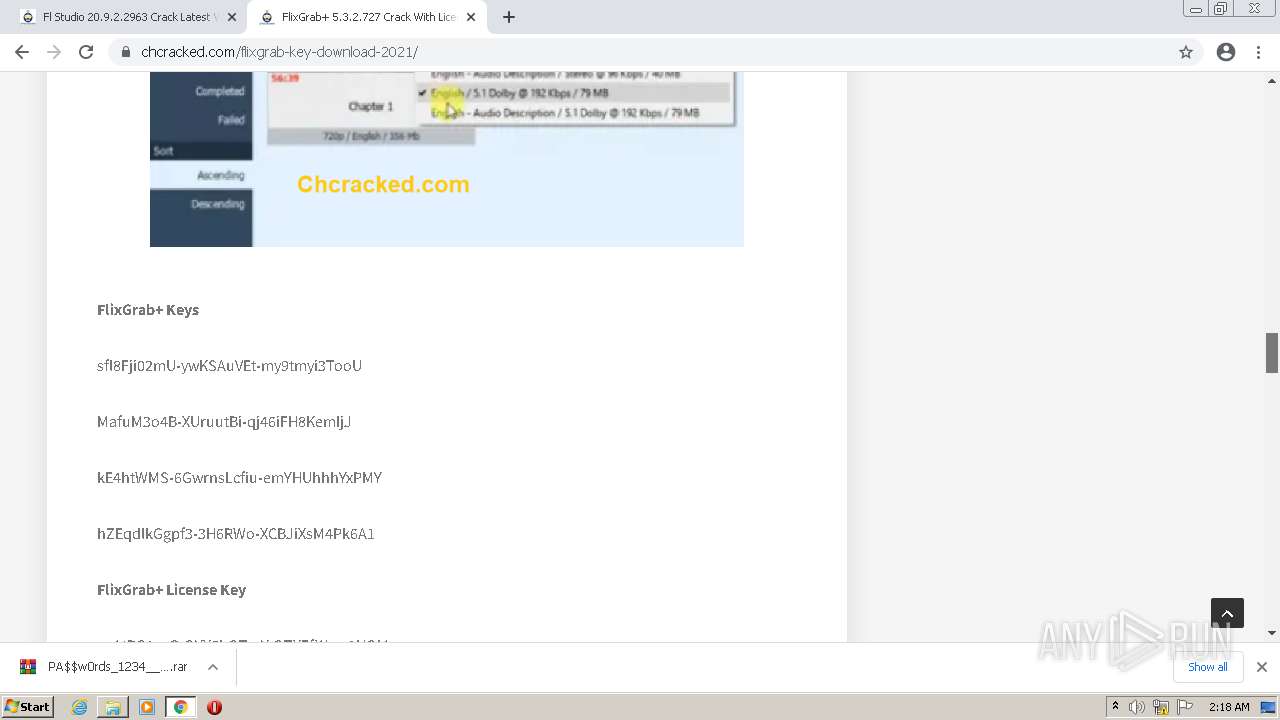Expand the download item options chevron

click(x=212, y=667)
